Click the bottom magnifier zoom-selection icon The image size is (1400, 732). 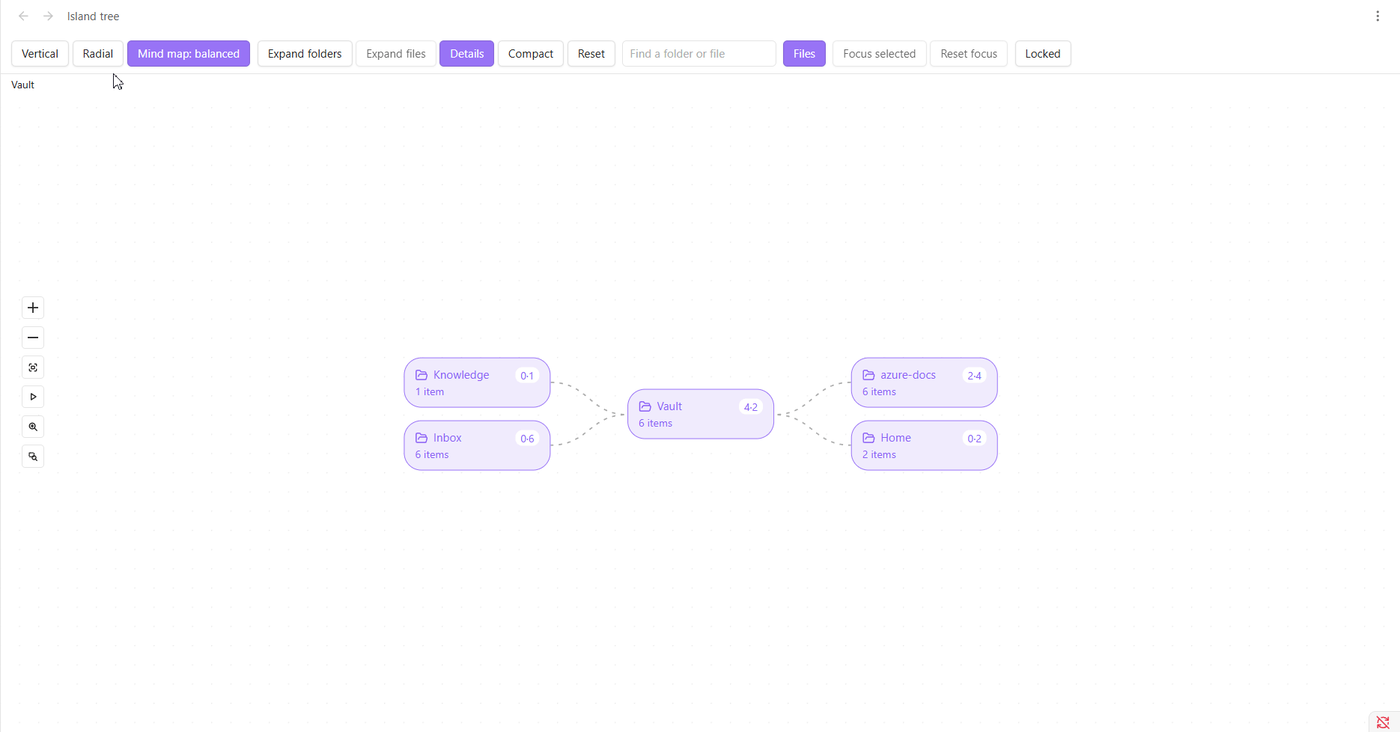pos(33,457)
